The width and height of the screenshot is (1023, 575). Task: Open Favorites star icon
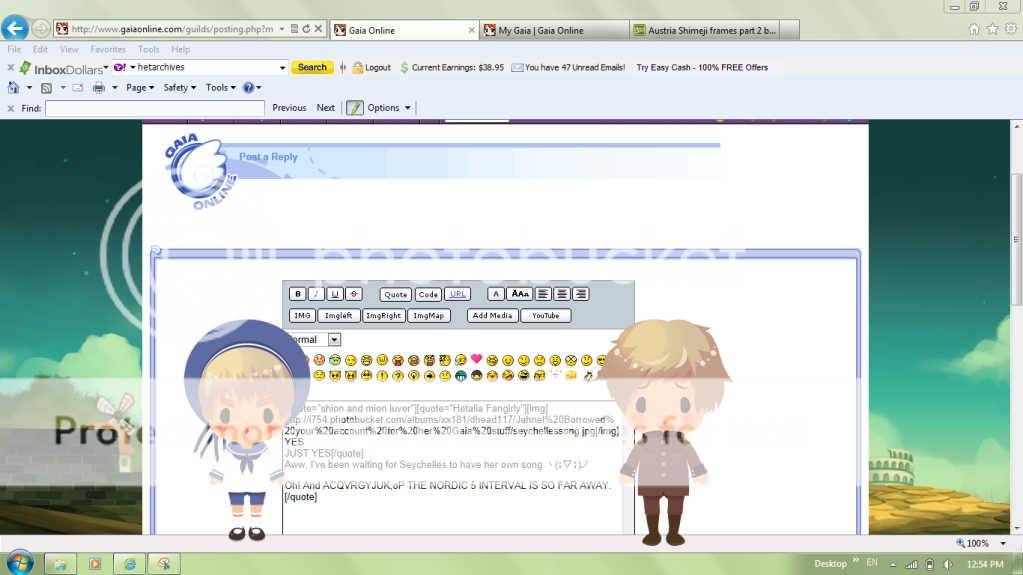(992, 29)
